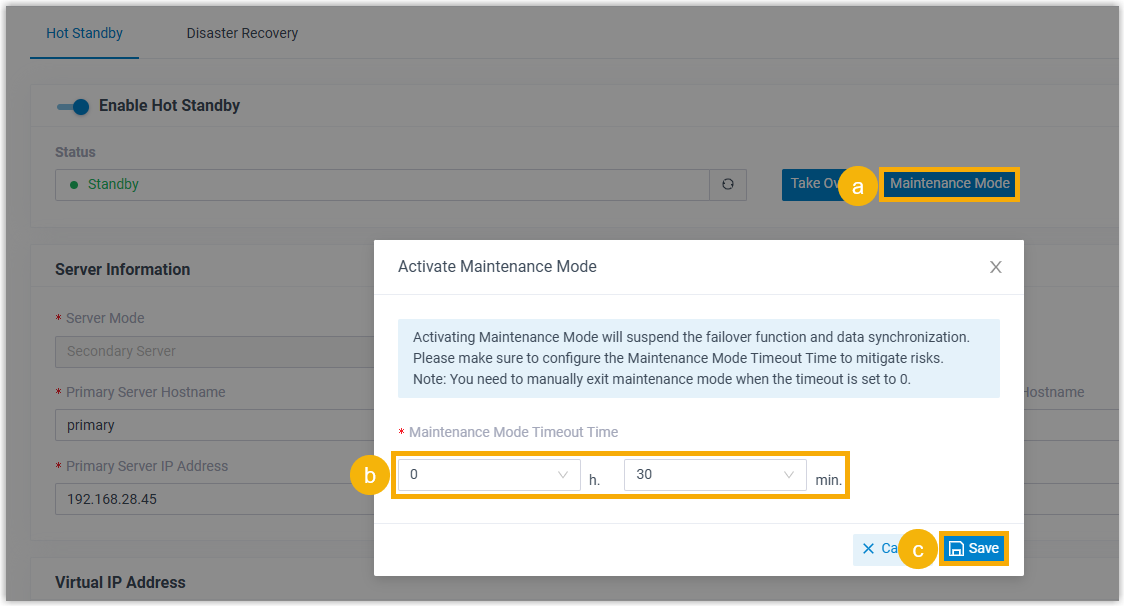This screenshot has width=1125, height=607.
Task: Click the X icon on the Cancel button
Action: coord(868,549)
